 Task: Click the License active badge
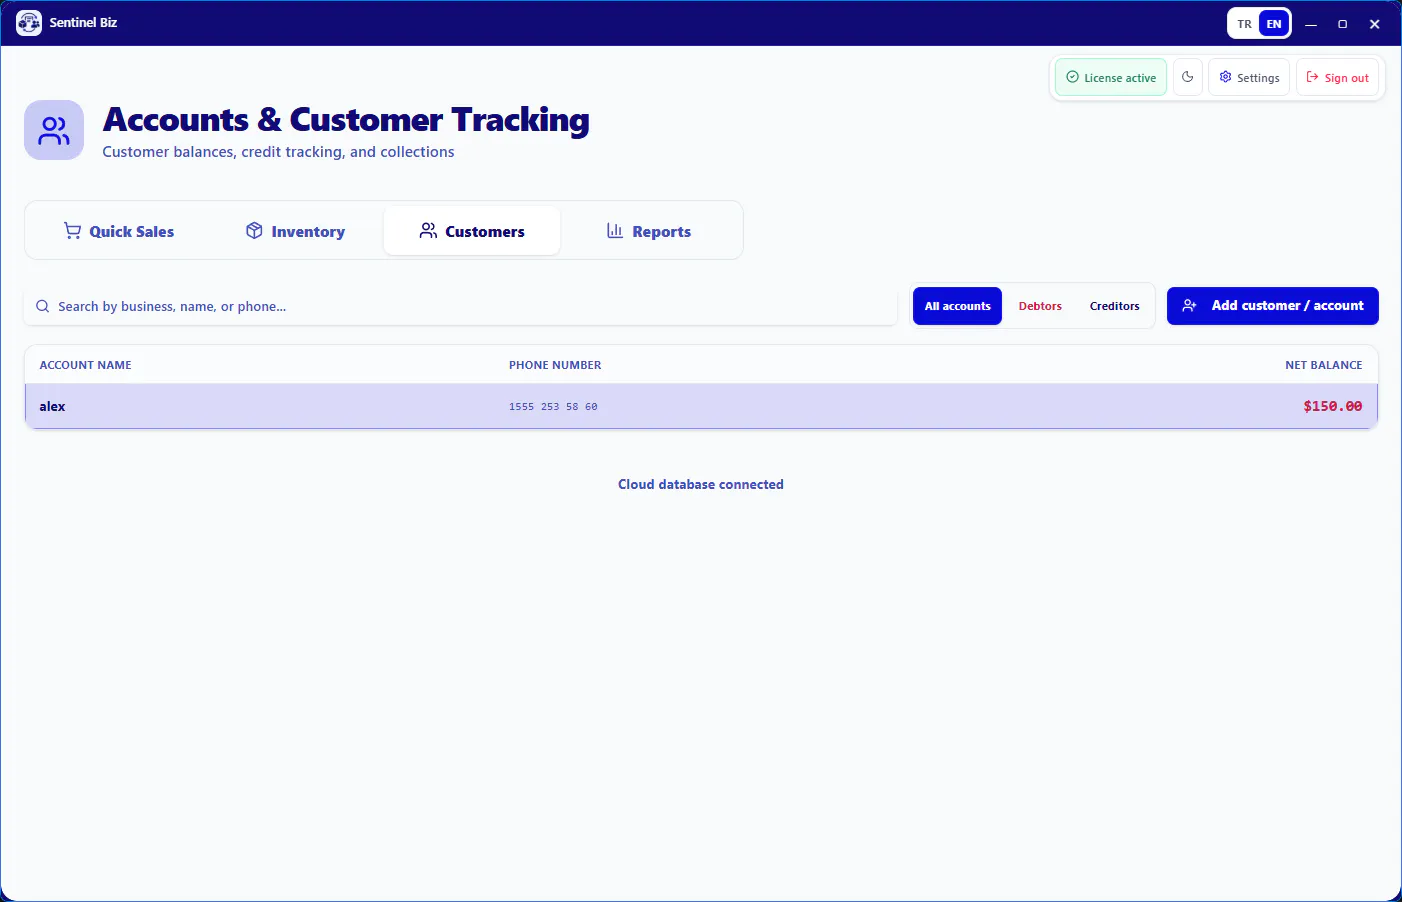point(1111,77)
